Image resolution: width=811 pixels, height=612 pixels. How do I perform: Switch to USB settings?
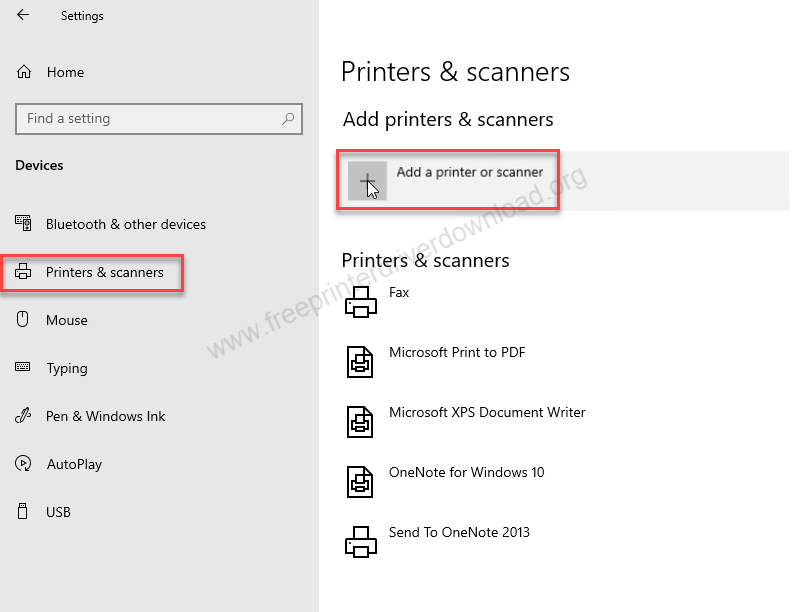point(58,512)
